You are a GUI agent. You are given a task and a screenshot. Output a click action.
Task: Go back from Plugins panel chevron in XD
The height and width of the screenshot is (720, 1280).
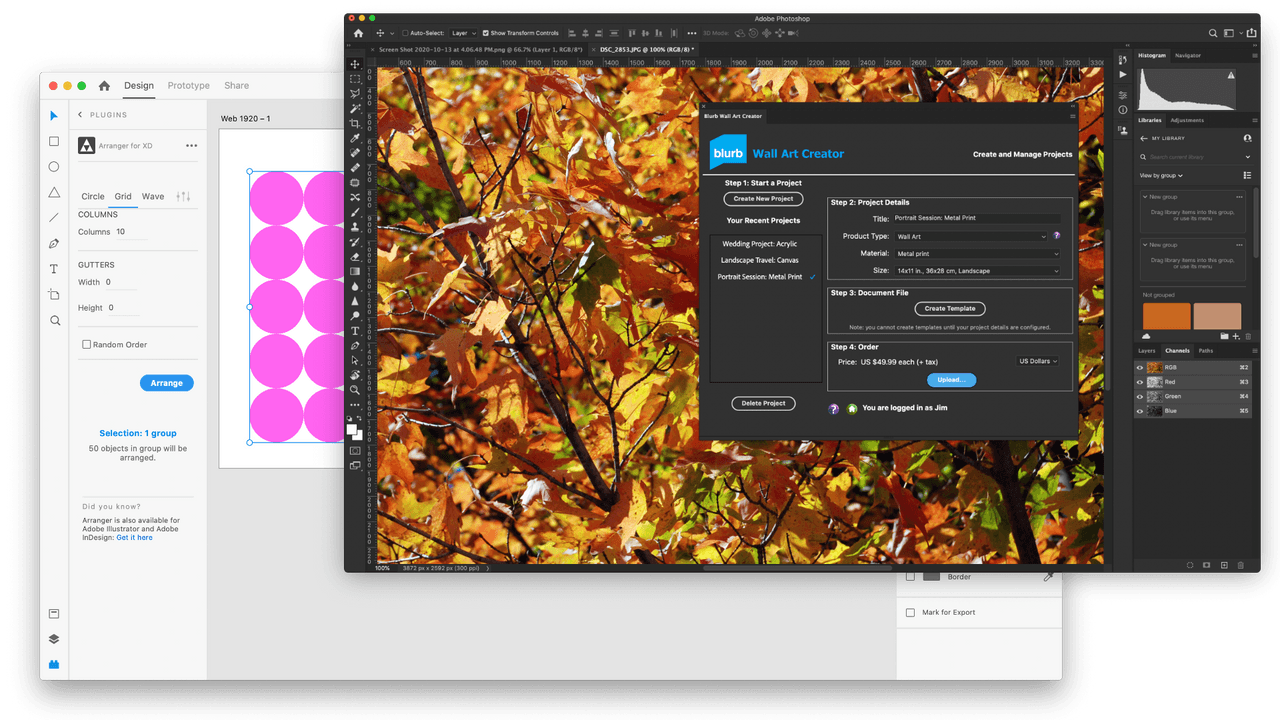pos(80,115)
